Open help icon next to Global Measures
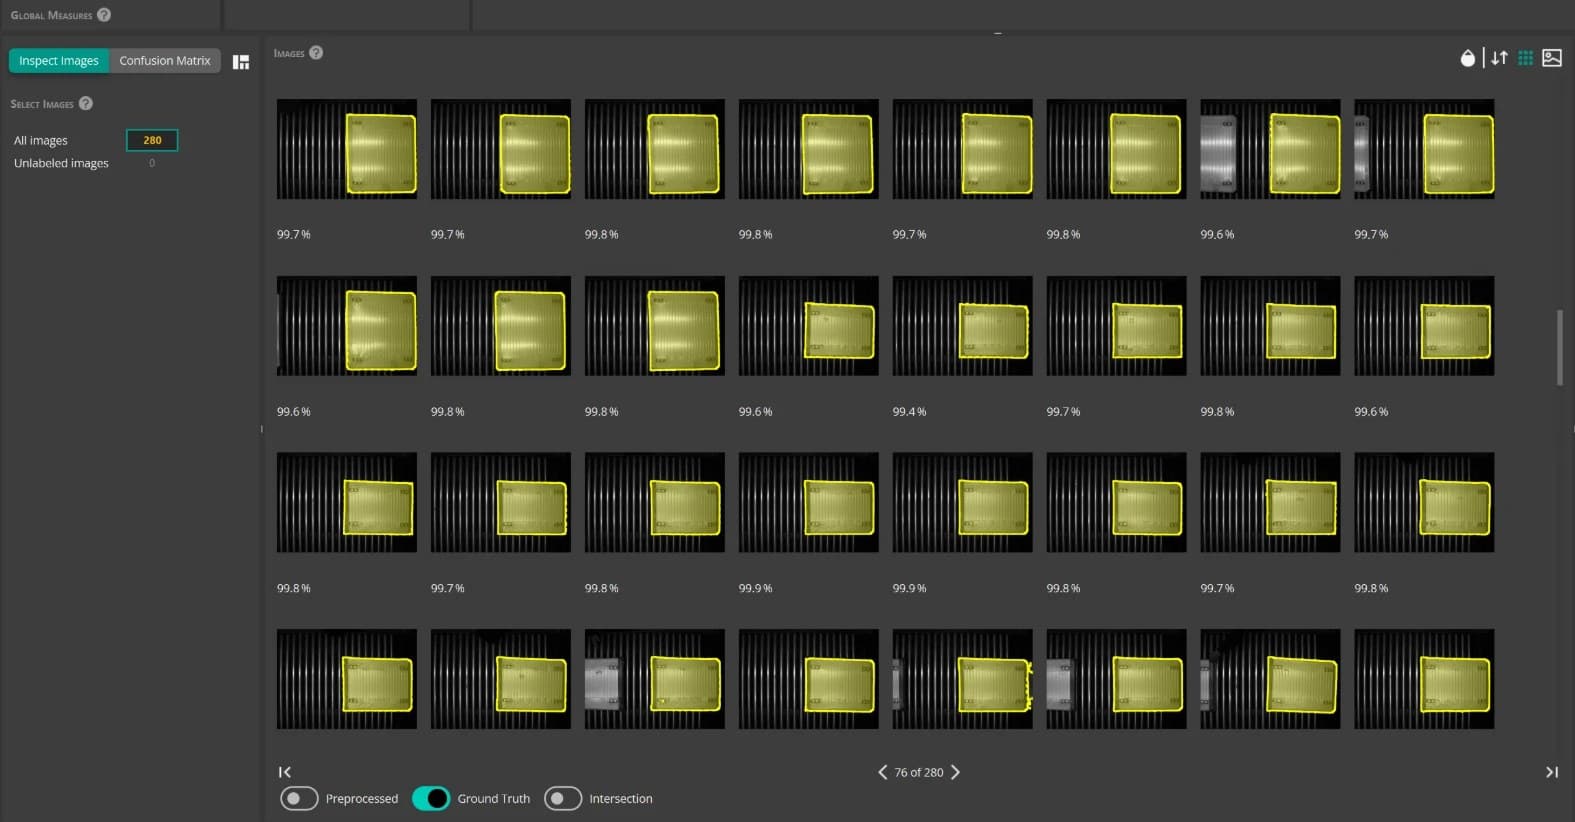 (x=104, y=15)
